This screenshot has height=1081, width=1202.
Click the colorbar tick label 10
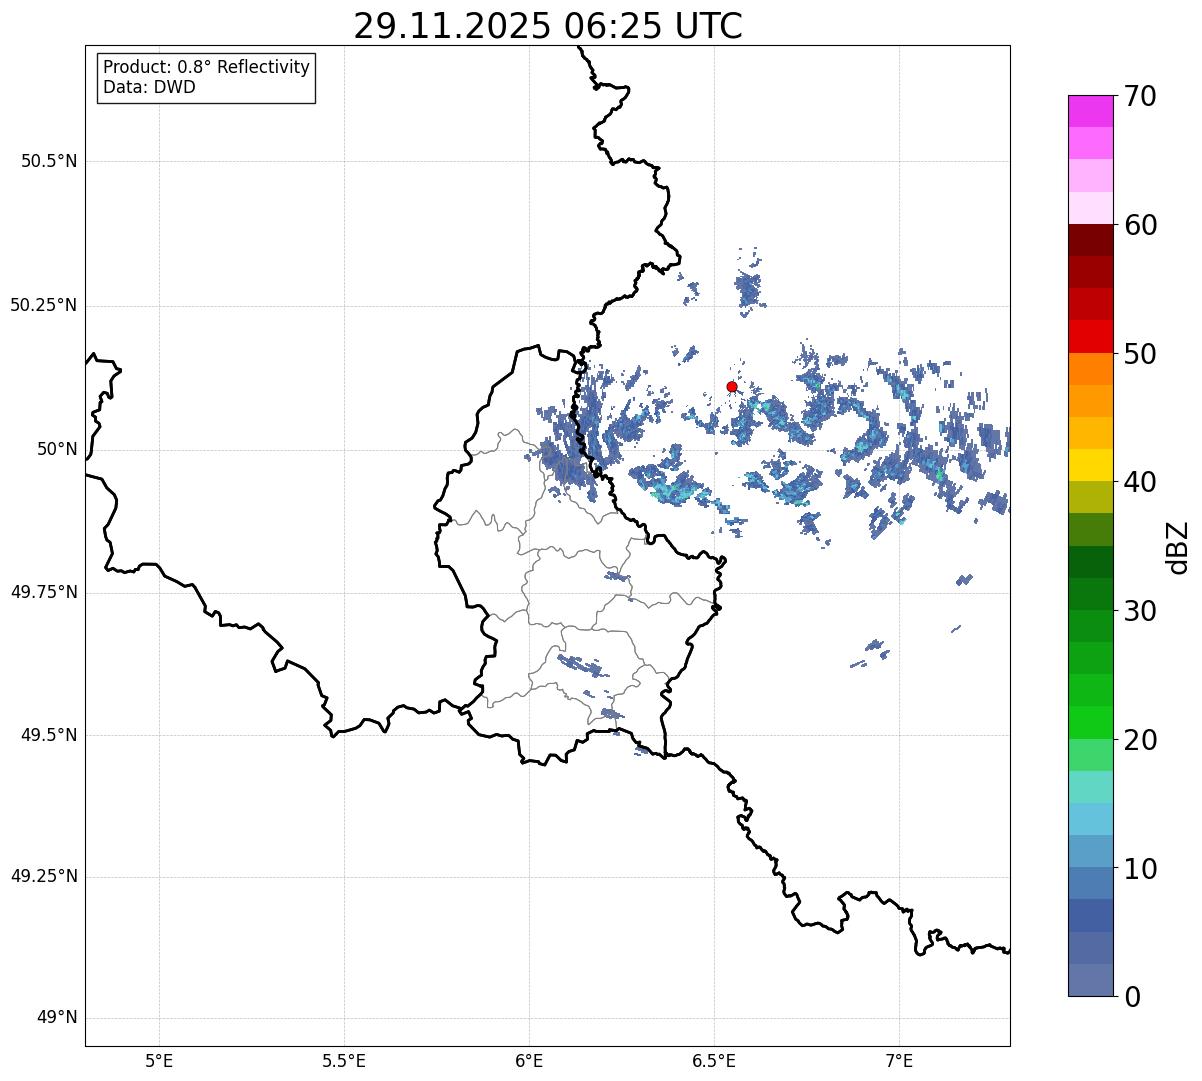1140,869
